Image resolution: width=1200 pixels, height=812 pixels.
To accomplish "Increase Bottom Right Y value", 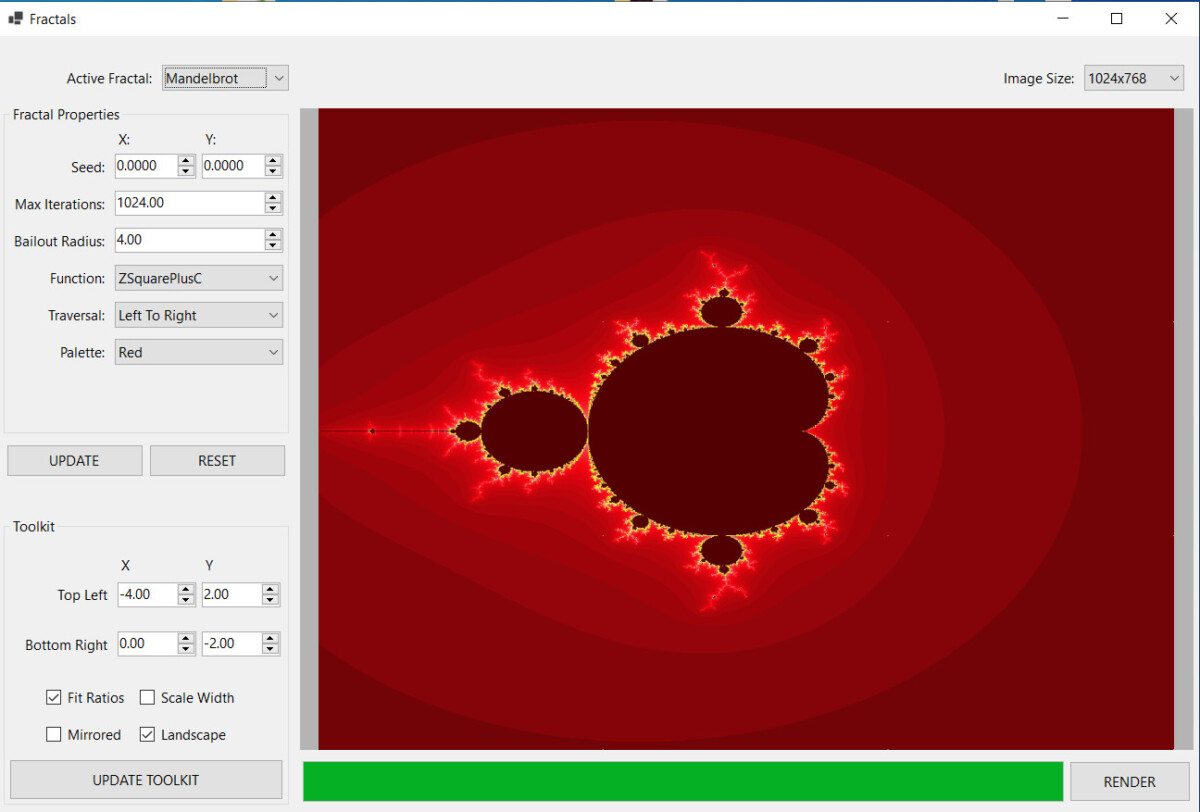I will point(270,638).
